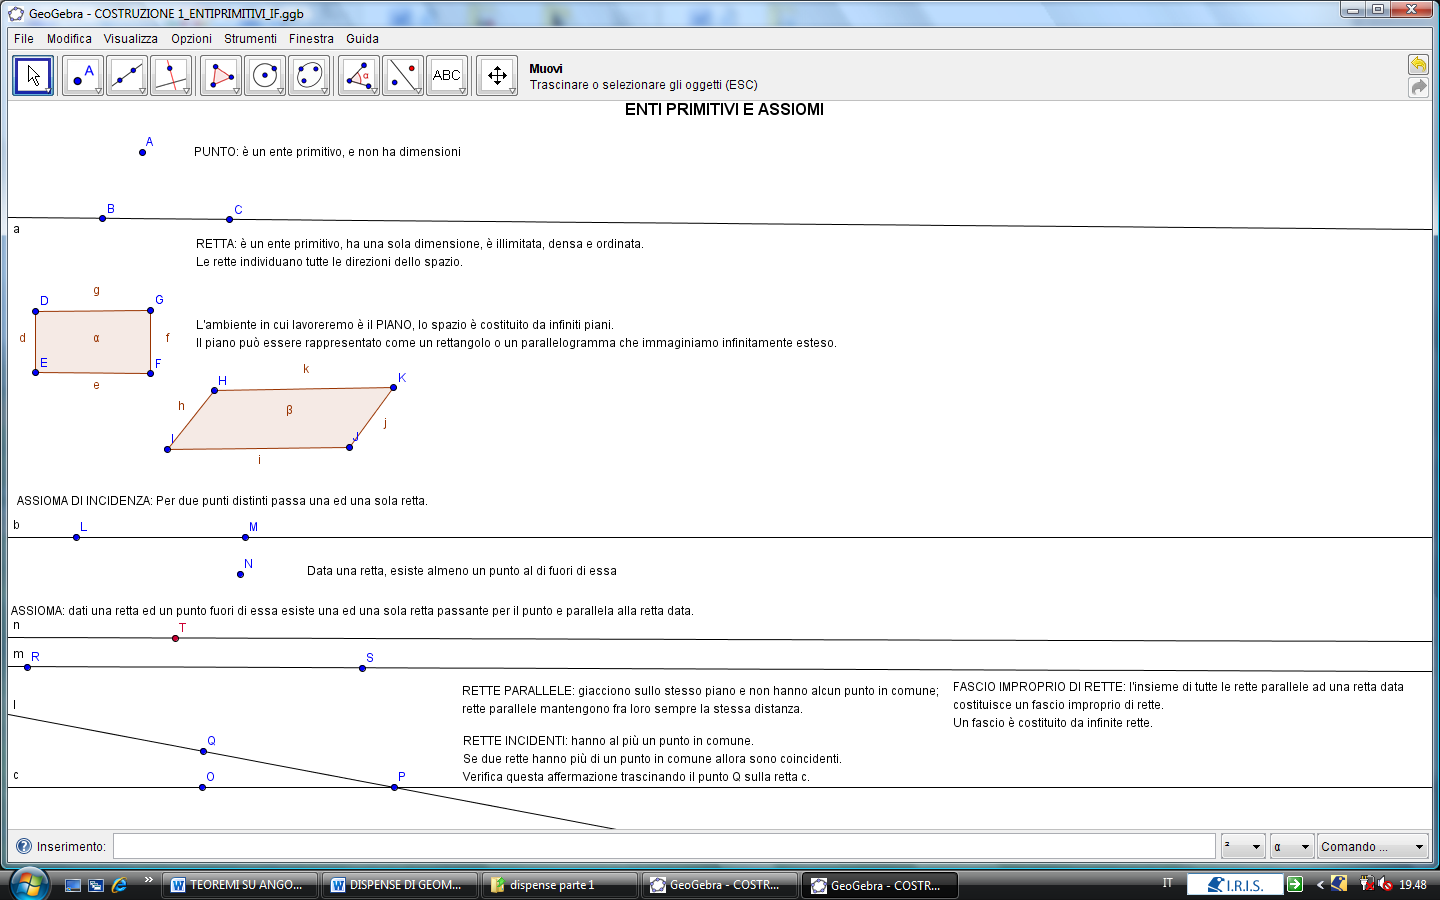Screen dimensions: 1440x900
Task: Select point N below line b
Action: pos(240,574)
